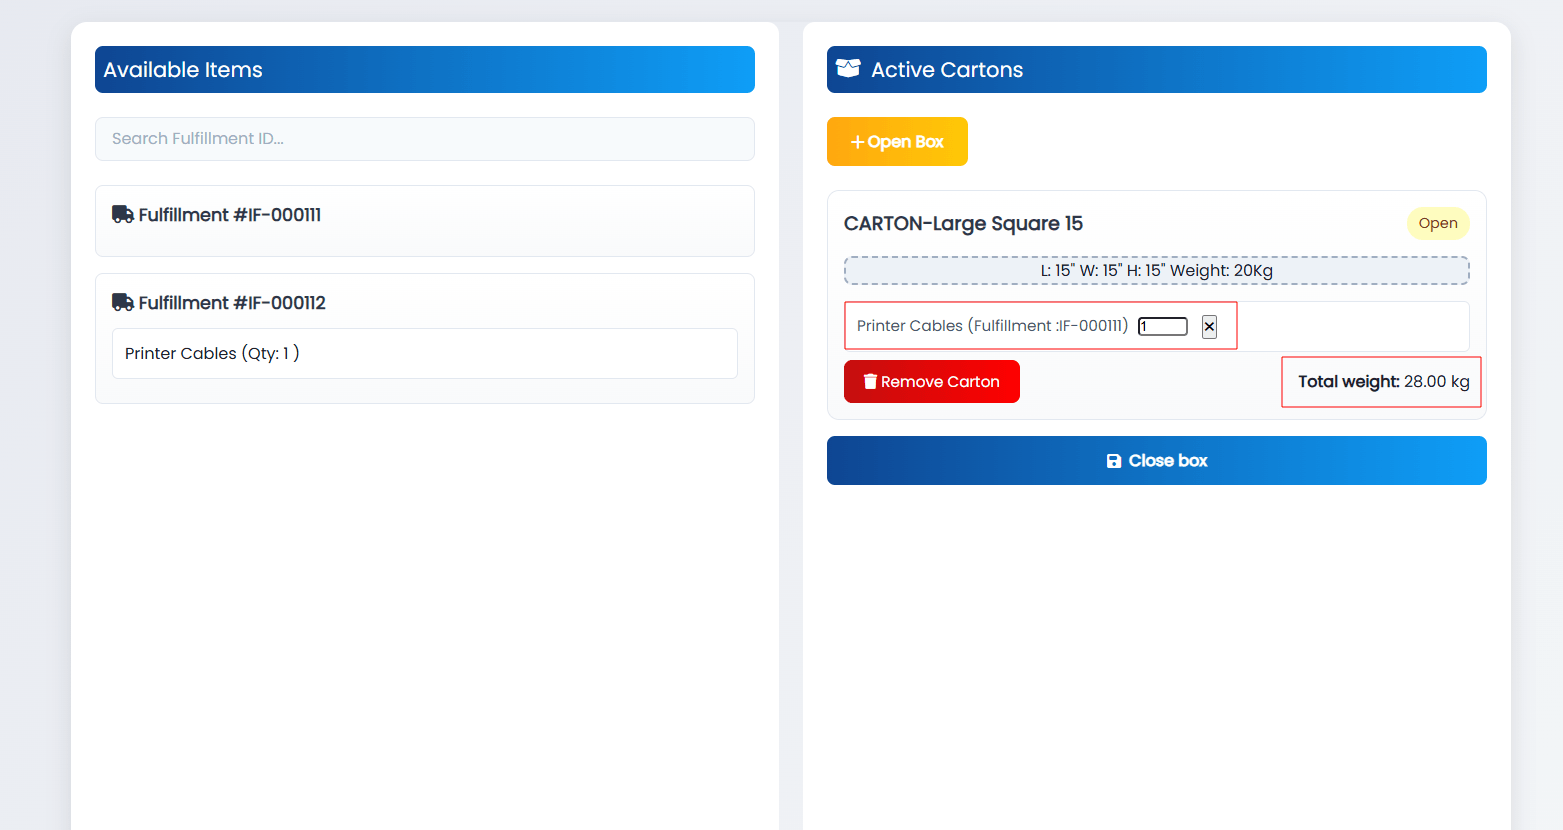Click the truck icon beside Fulfillment #IF-000111

coord(122,214)
